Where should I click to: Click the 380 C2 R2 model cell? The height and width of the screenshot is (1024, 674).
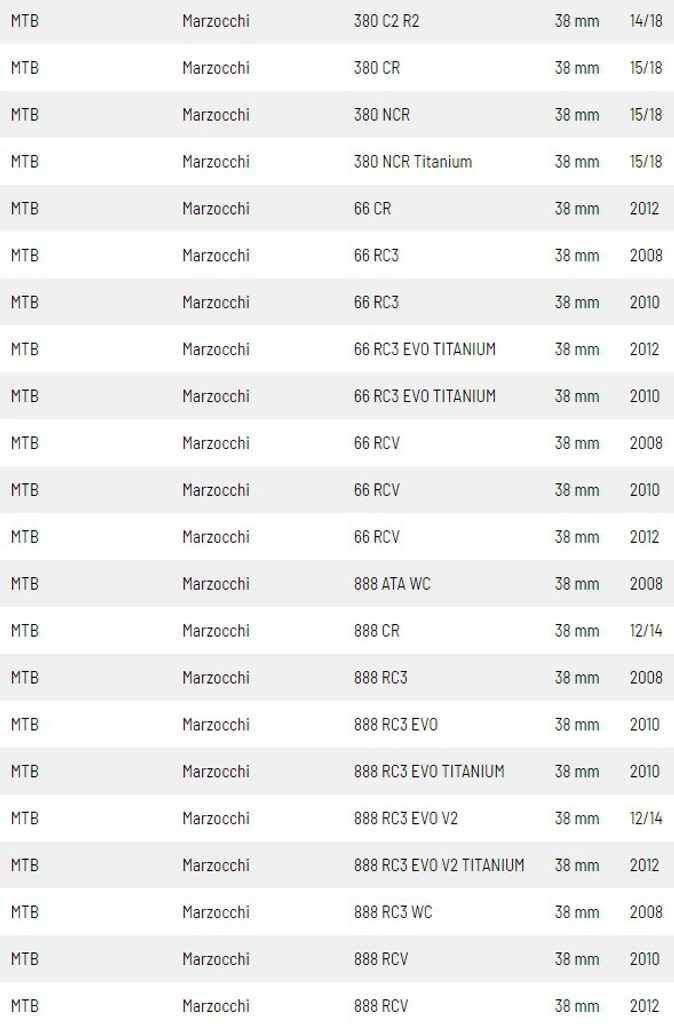[387, 21]
